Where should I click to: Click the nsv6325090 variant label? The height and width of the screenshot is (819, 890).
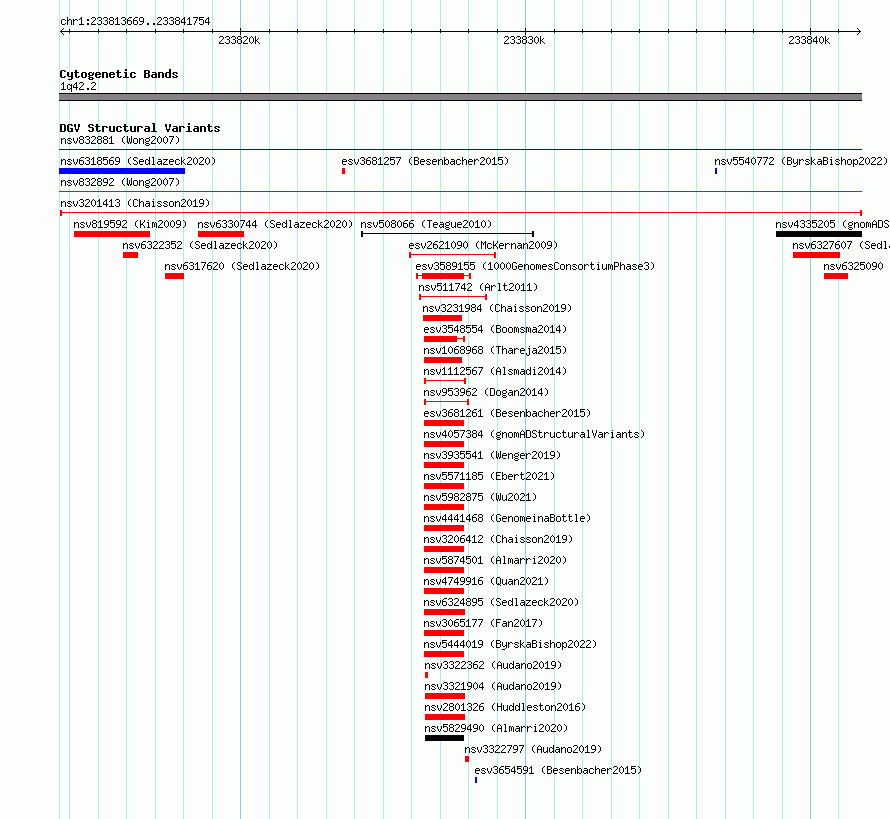tap(854, 266)
